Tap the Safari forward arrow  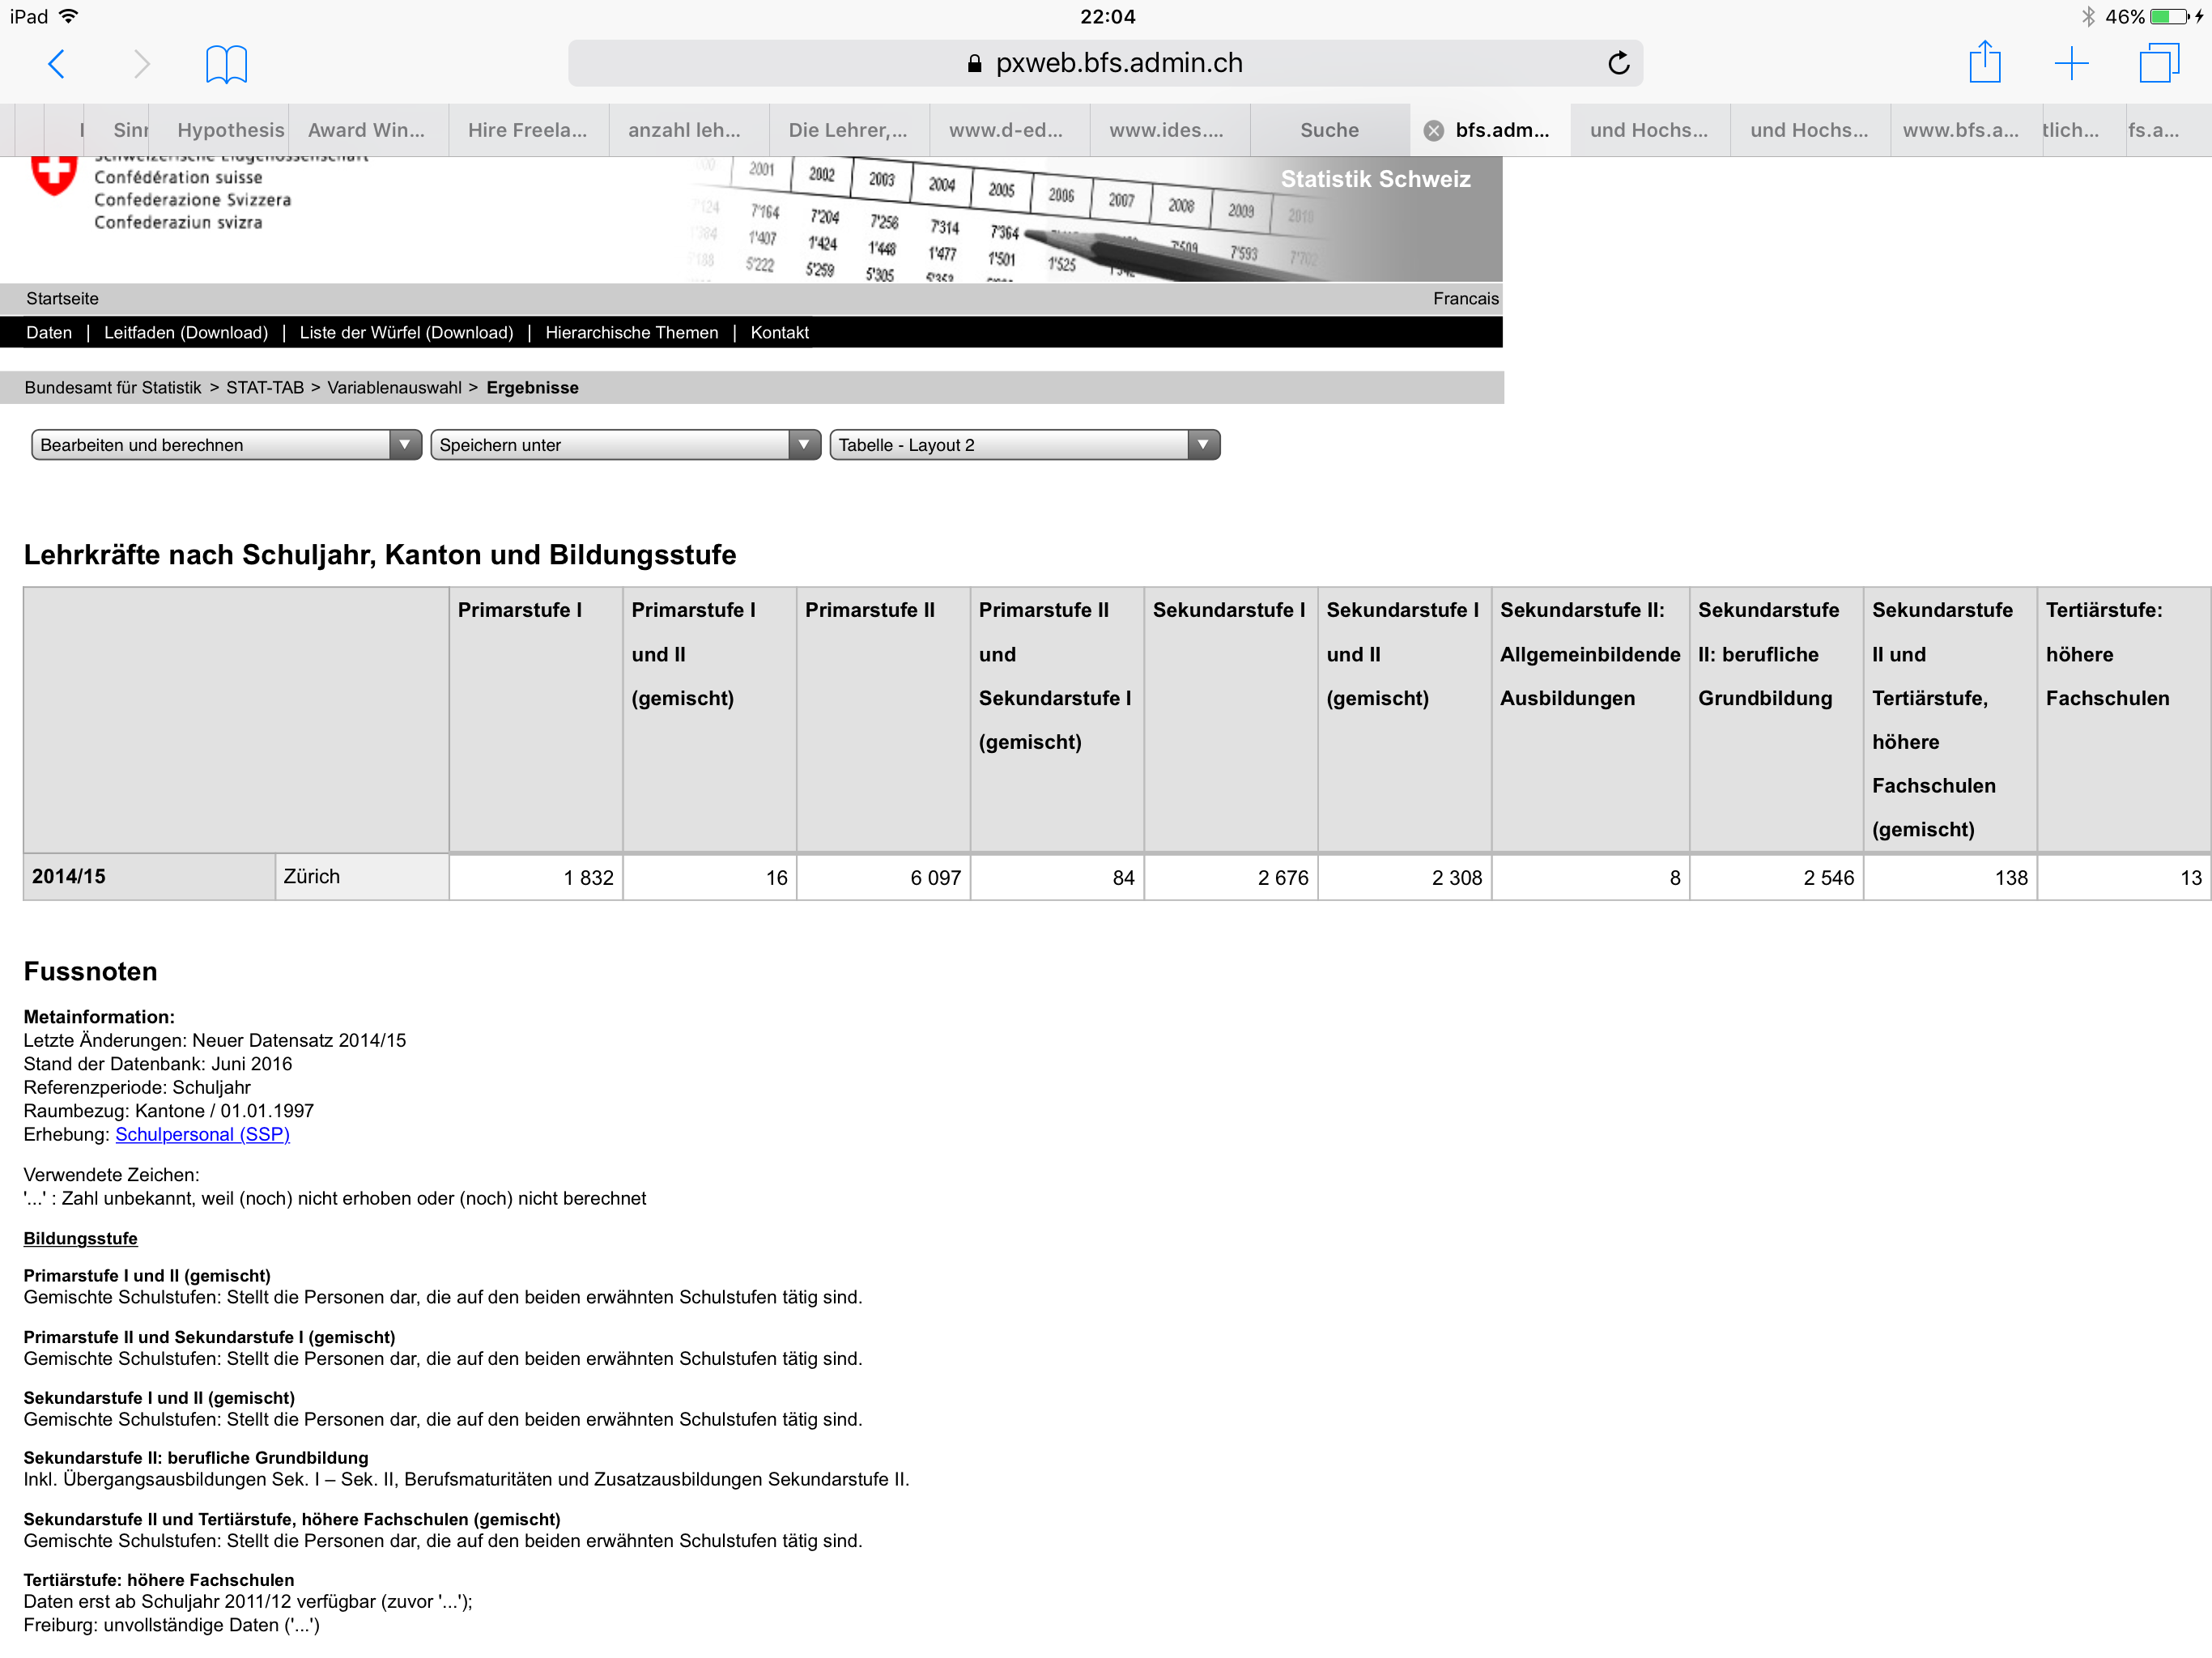pyautogui.click(x=142, y=64)
